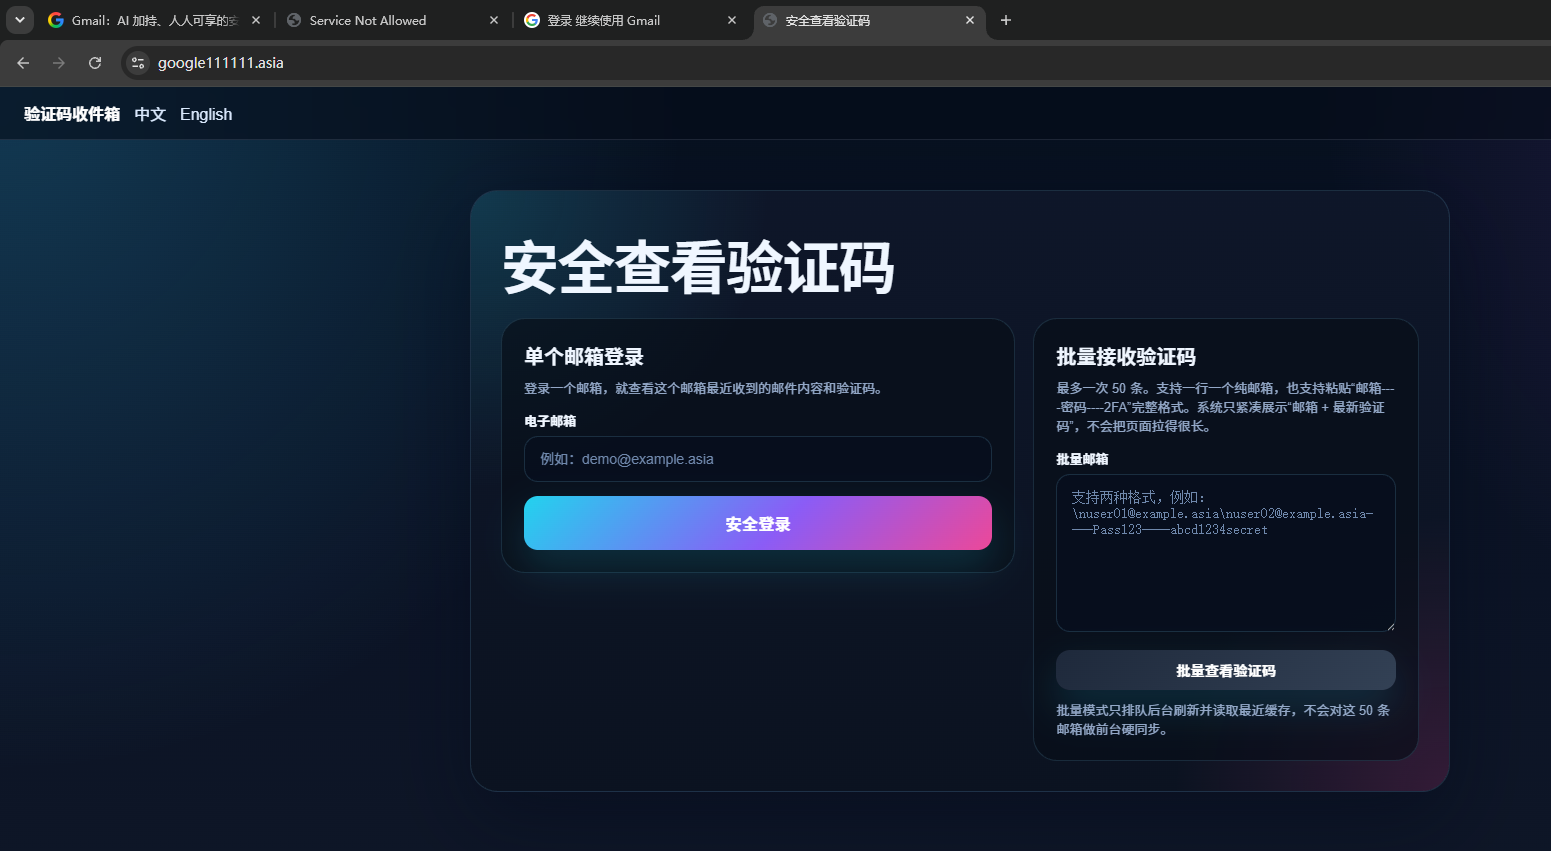Click the 登录一个邮箱 description text
The image size is (1551, 851).
[705, 388]
